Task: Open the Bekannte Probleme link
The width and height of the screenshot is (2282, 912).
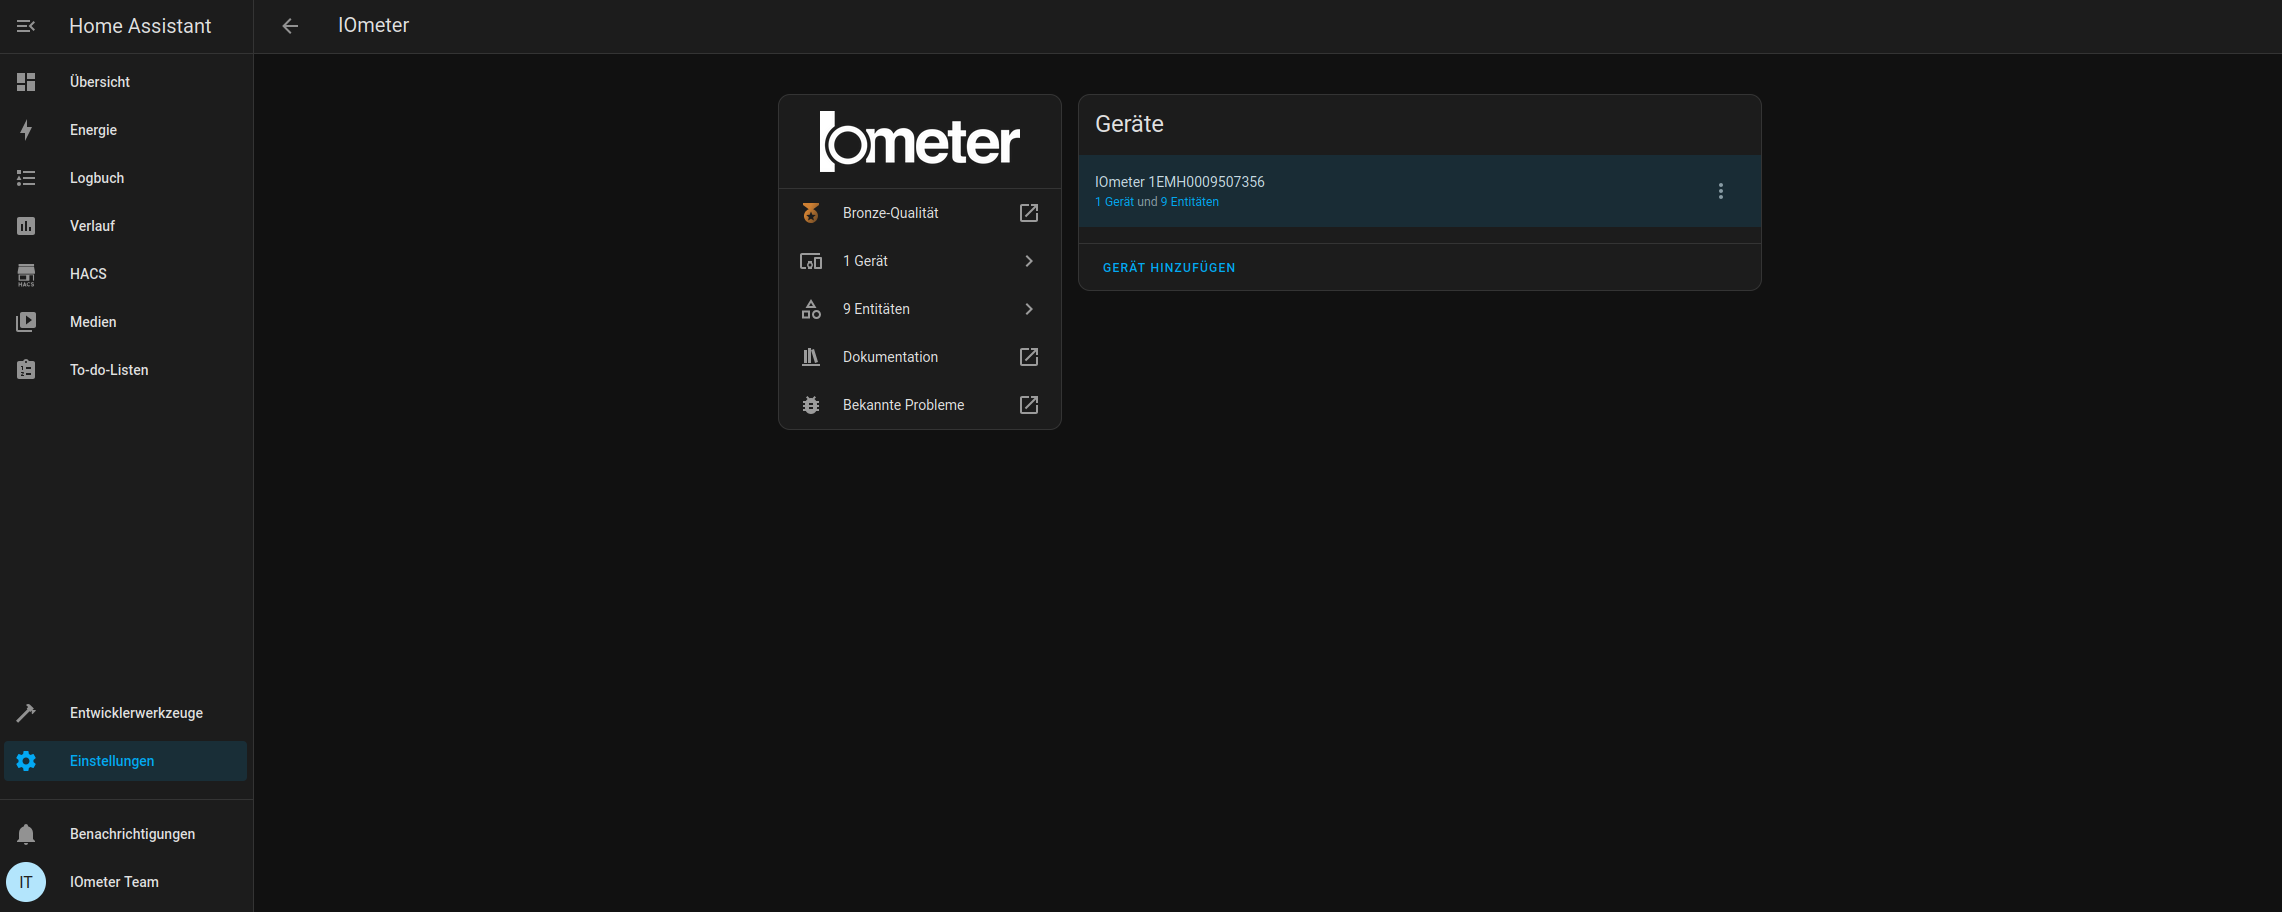Action: tap(920, 405)
